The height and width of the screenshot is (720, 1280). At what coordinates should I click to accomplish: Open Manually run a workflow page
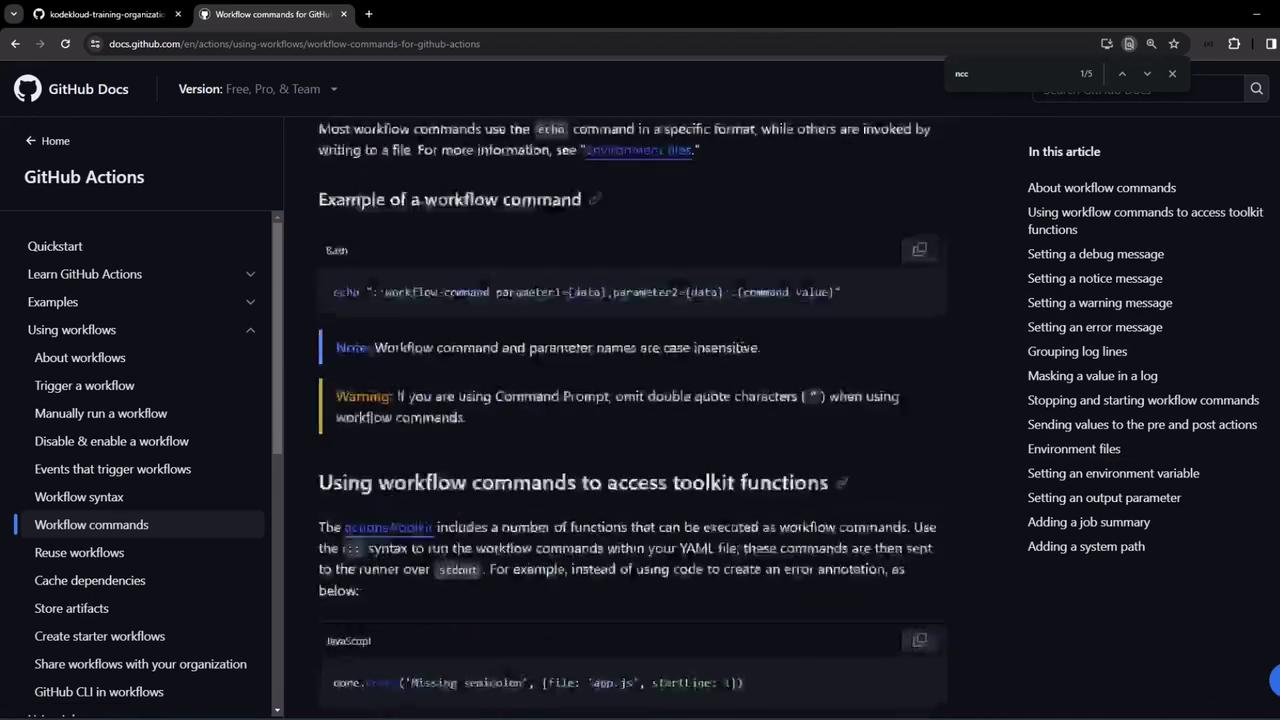click(x=101, y=414)
